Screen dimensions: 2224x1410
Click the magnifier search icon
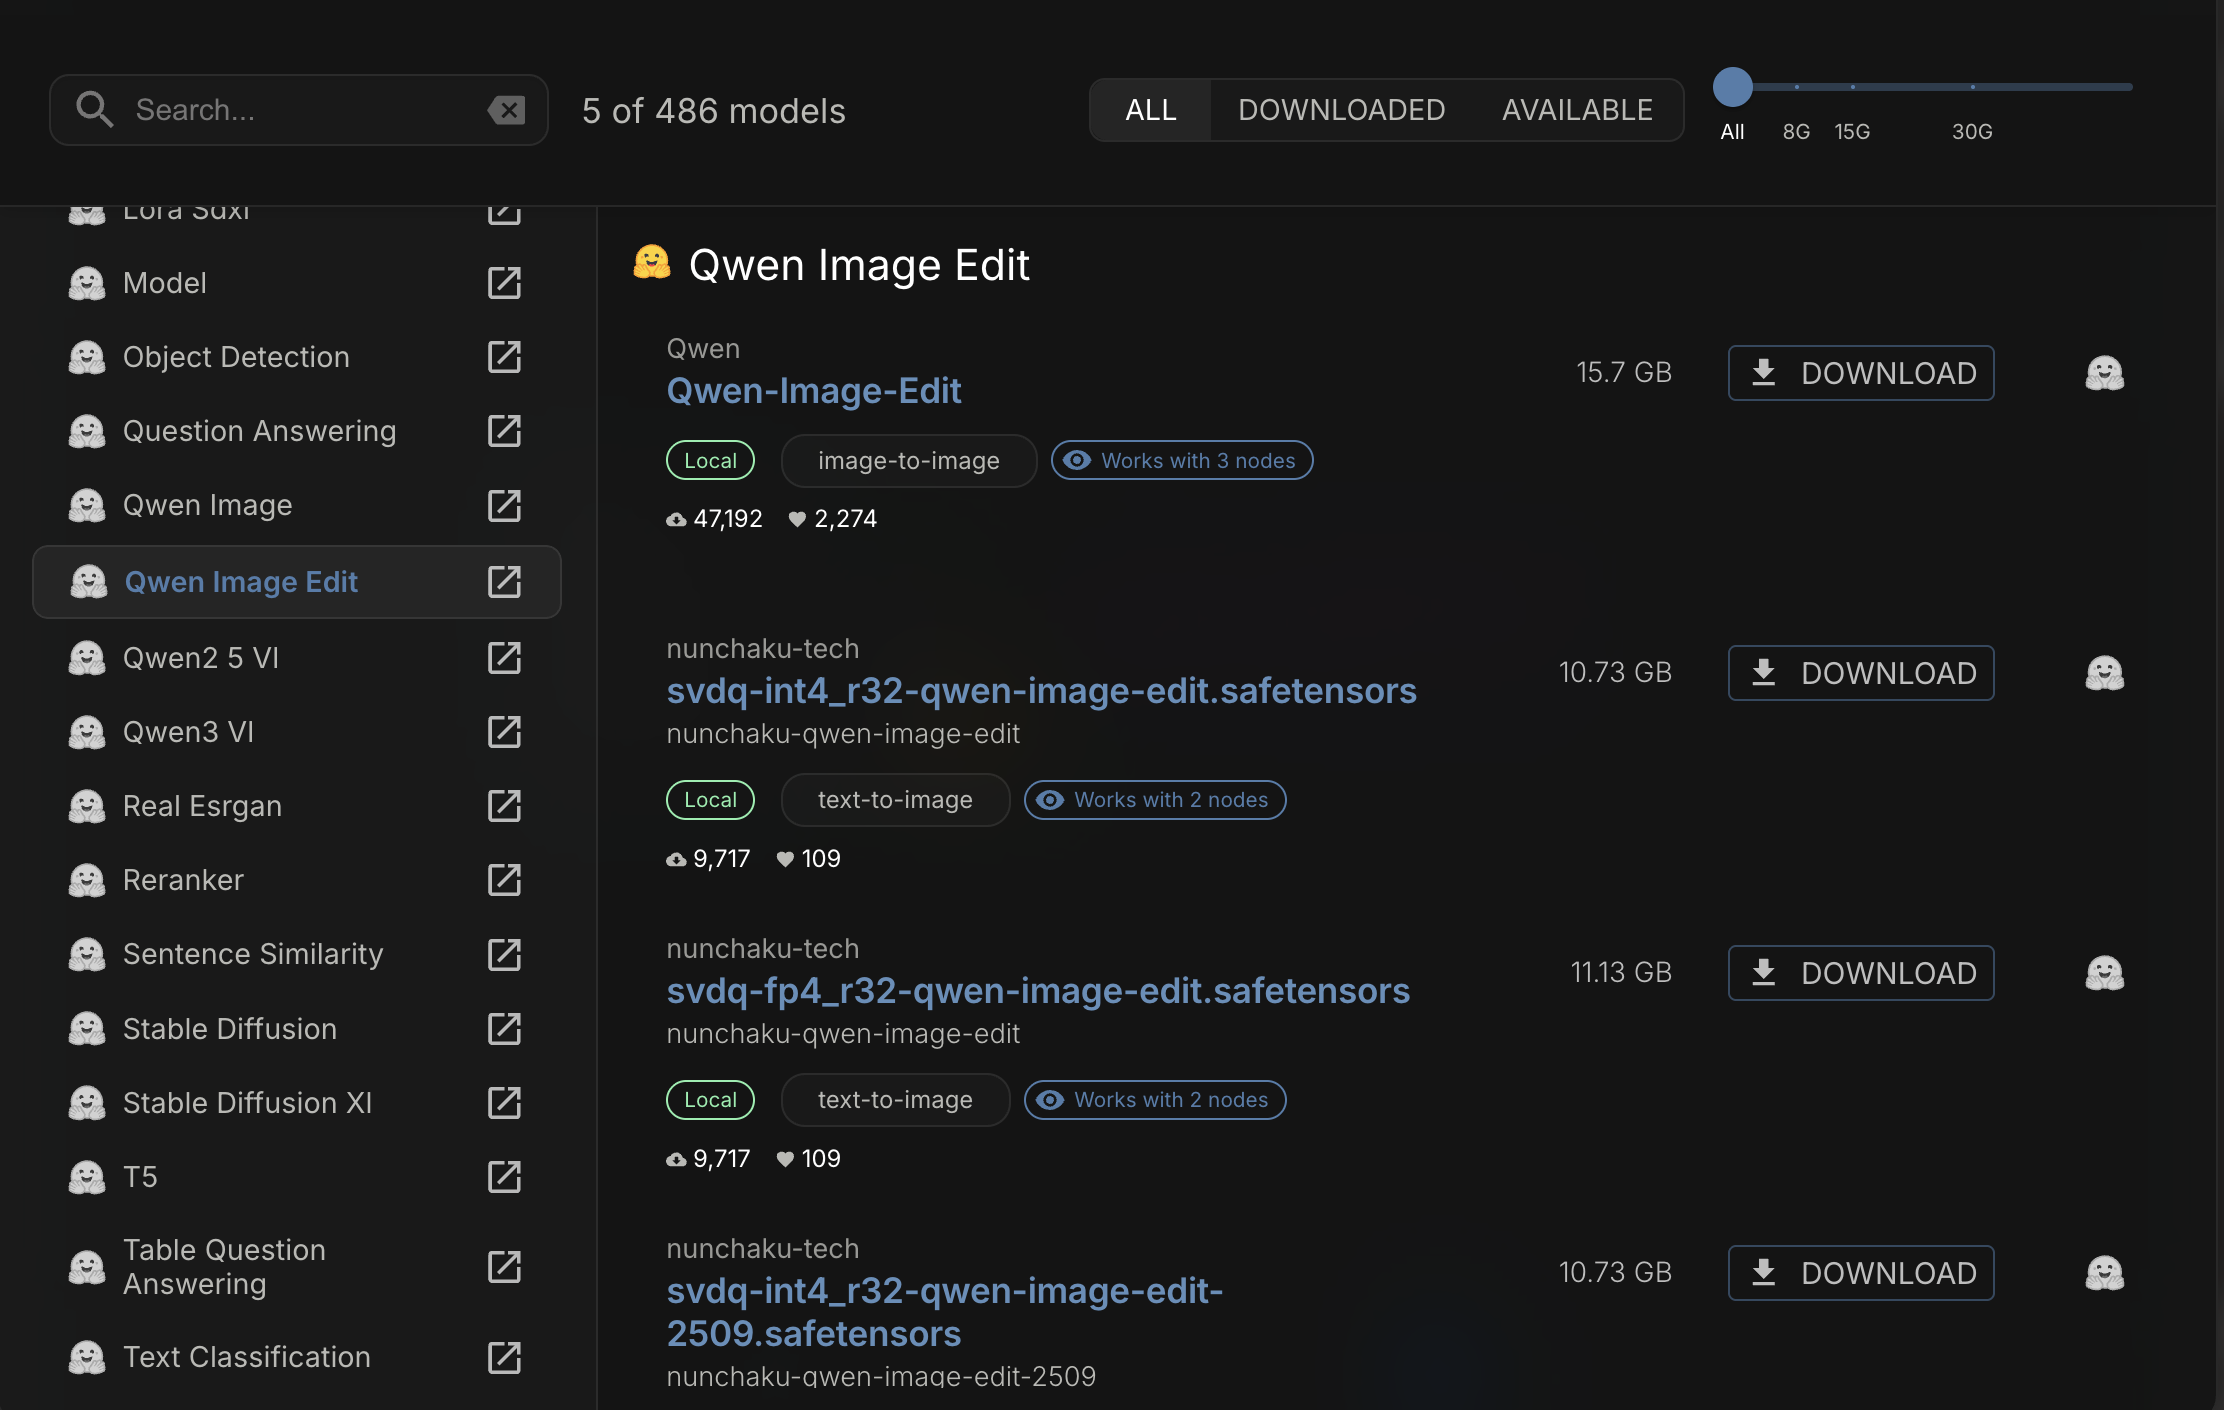[x=95, y=110]
